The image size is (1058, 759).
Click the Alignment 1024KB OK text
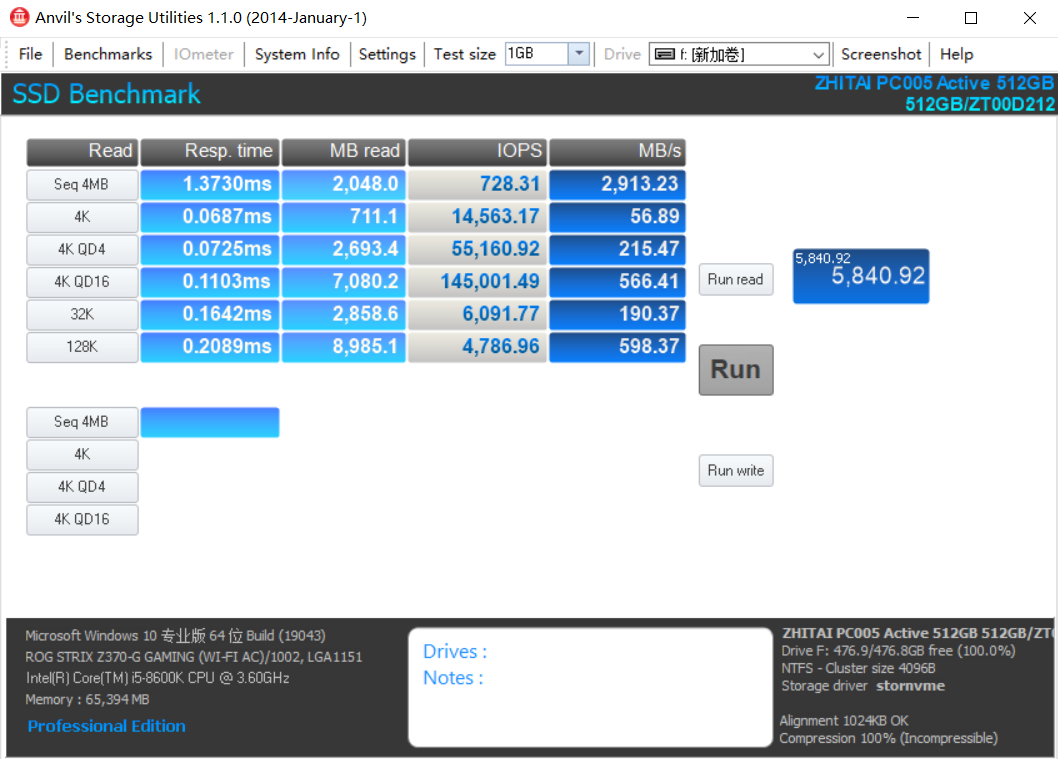844,721
